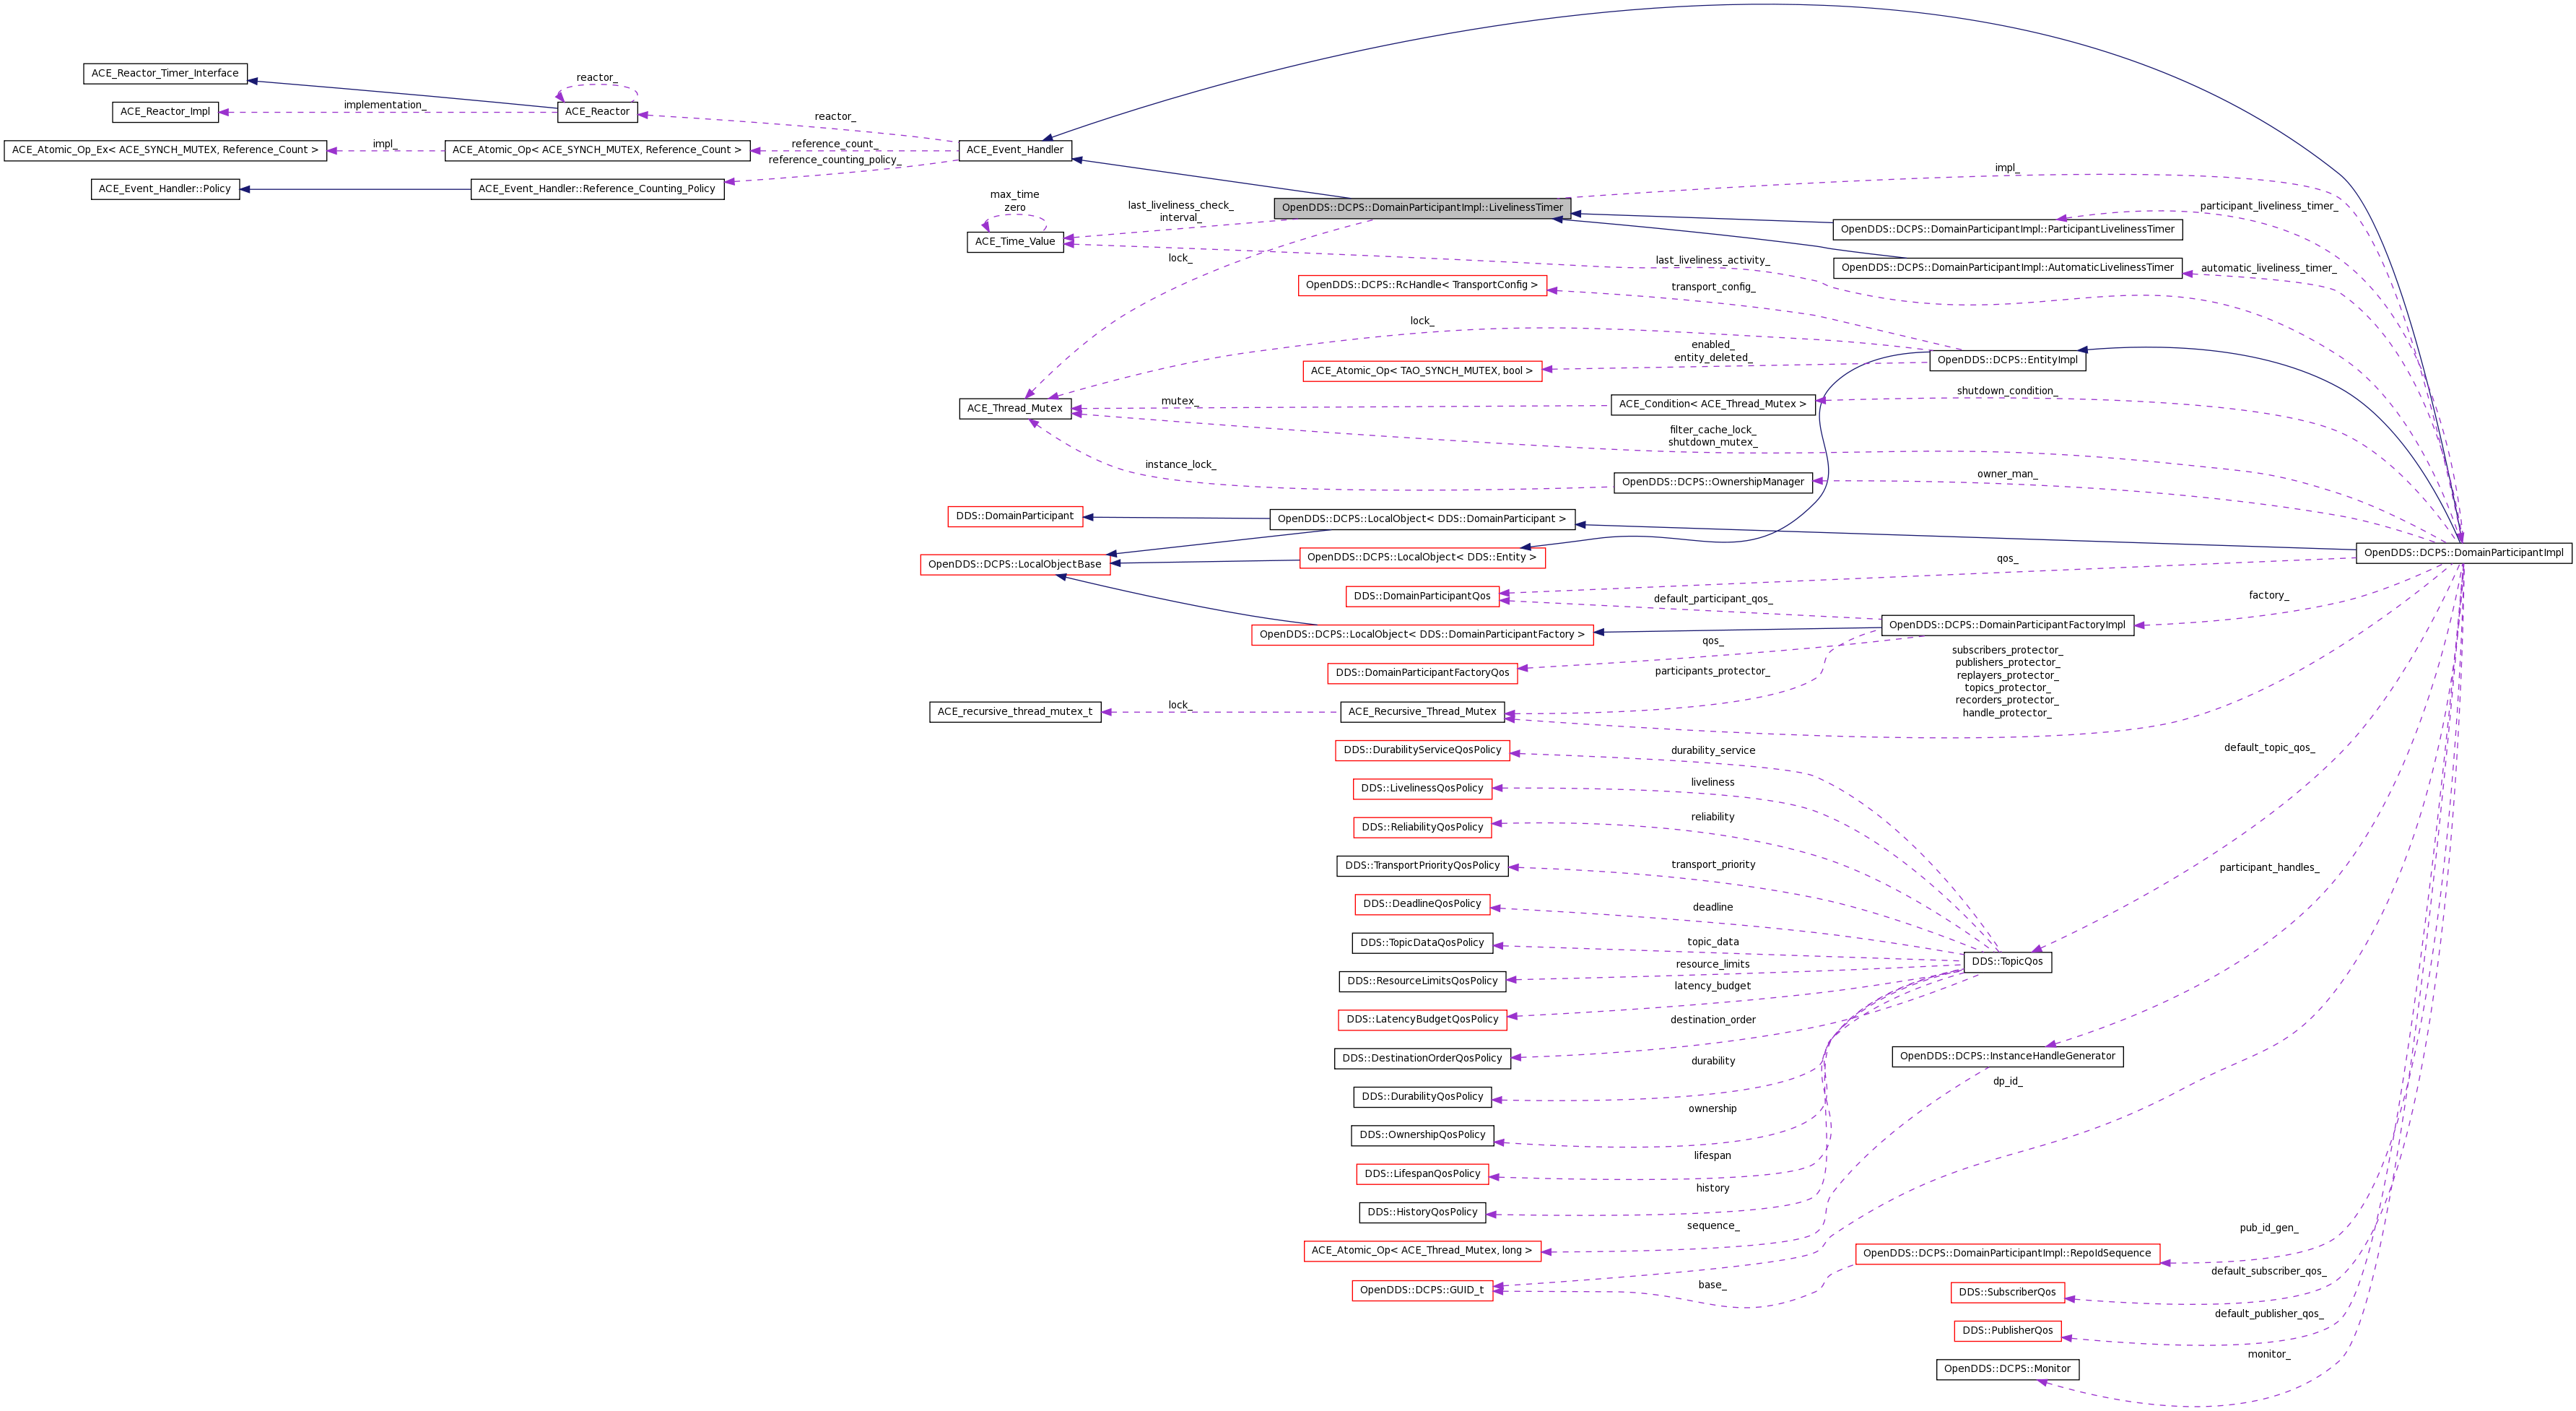This screenshot has width=2576, height=1411.
Task: Open the DomainParticipantFactoryImpl node
Action: (2007, 625)
